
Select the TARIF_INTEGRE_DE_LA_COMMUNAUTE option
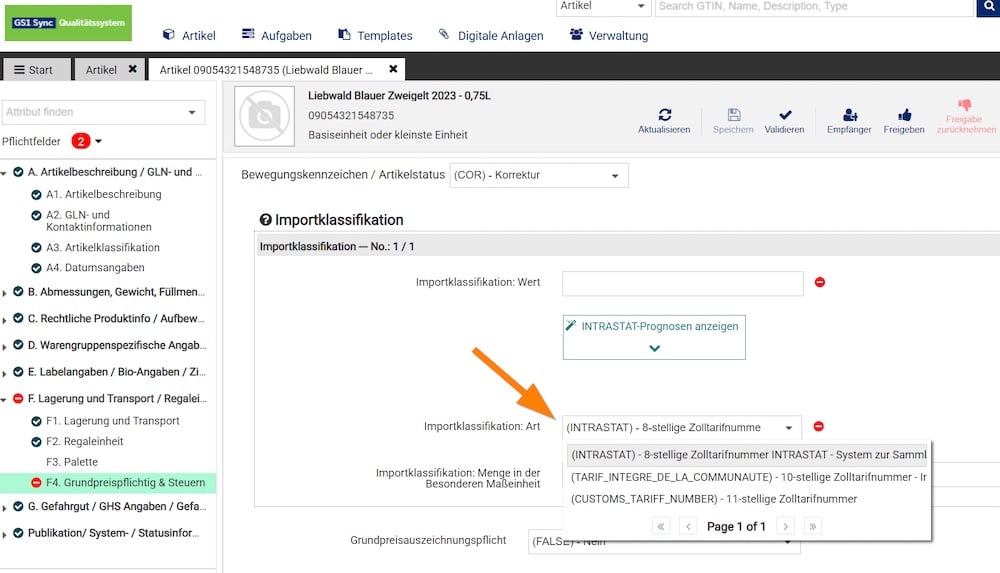[x=748, y=477]
